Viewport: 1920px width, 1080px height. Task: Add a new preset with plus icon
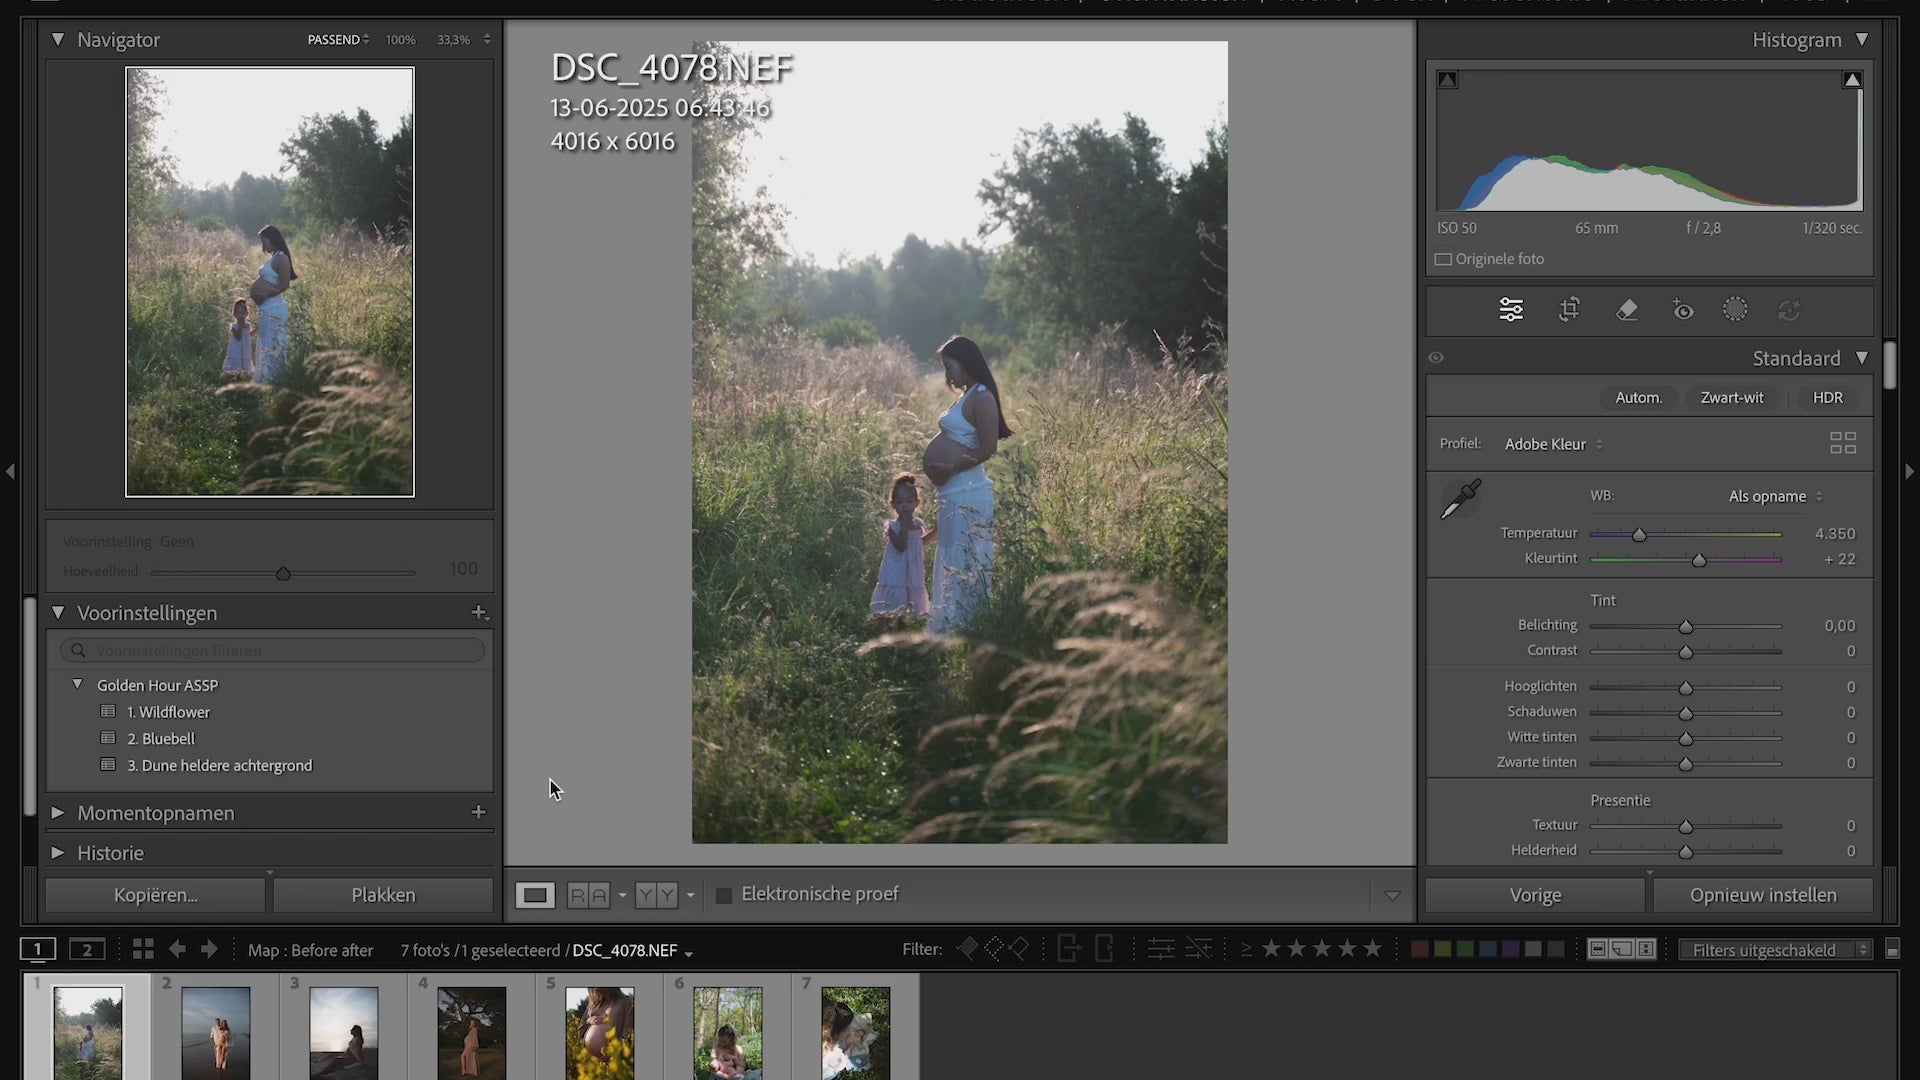[x=479, y=612]
